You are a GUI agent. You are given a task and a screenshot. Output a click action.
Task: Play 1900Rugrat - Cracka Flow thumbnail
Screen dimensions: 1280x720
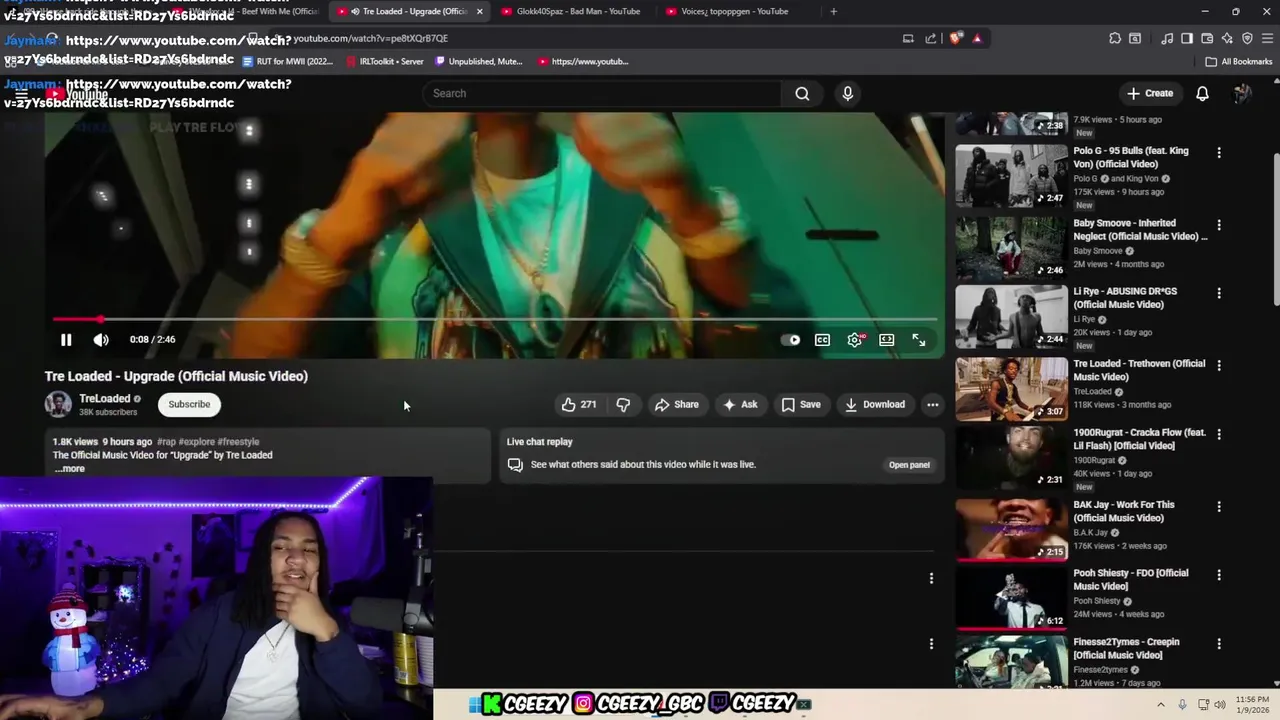[1011, 457]
